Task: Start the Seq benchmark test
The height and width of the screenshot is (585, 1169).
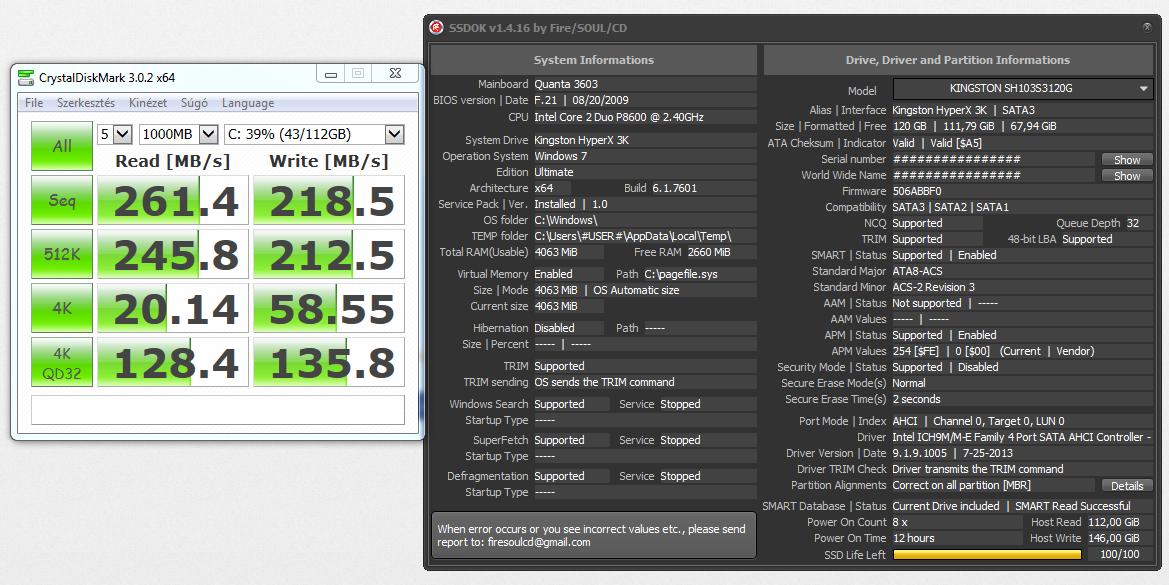Action: (62, 200)
